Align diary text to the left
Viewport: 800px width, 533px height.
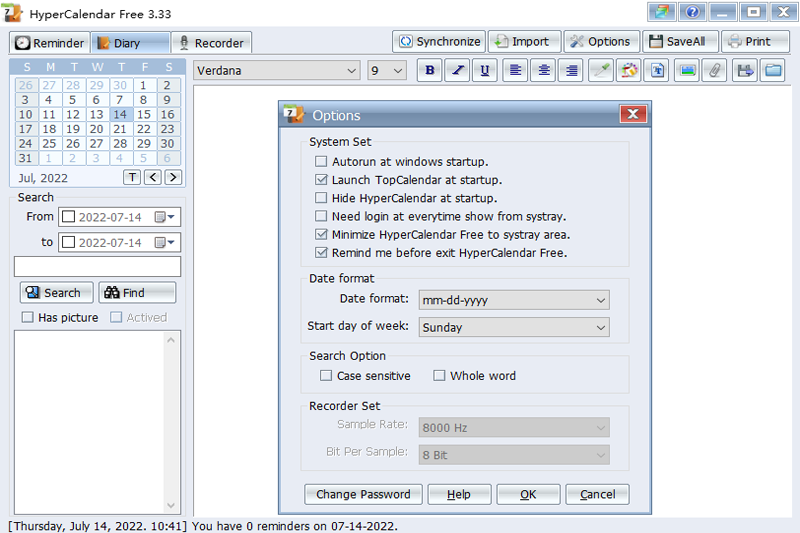(515, 70)
